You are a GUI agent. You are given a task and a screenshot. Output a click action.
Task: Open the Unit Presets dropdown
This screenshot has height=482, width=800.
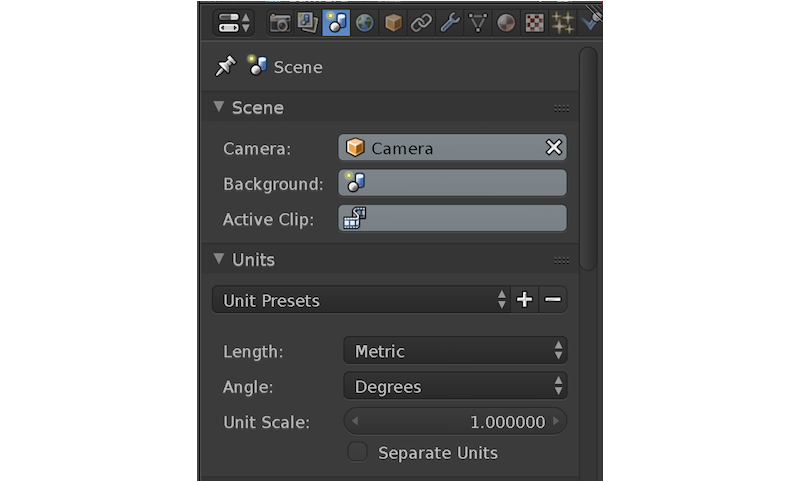(x=360, y=300)
